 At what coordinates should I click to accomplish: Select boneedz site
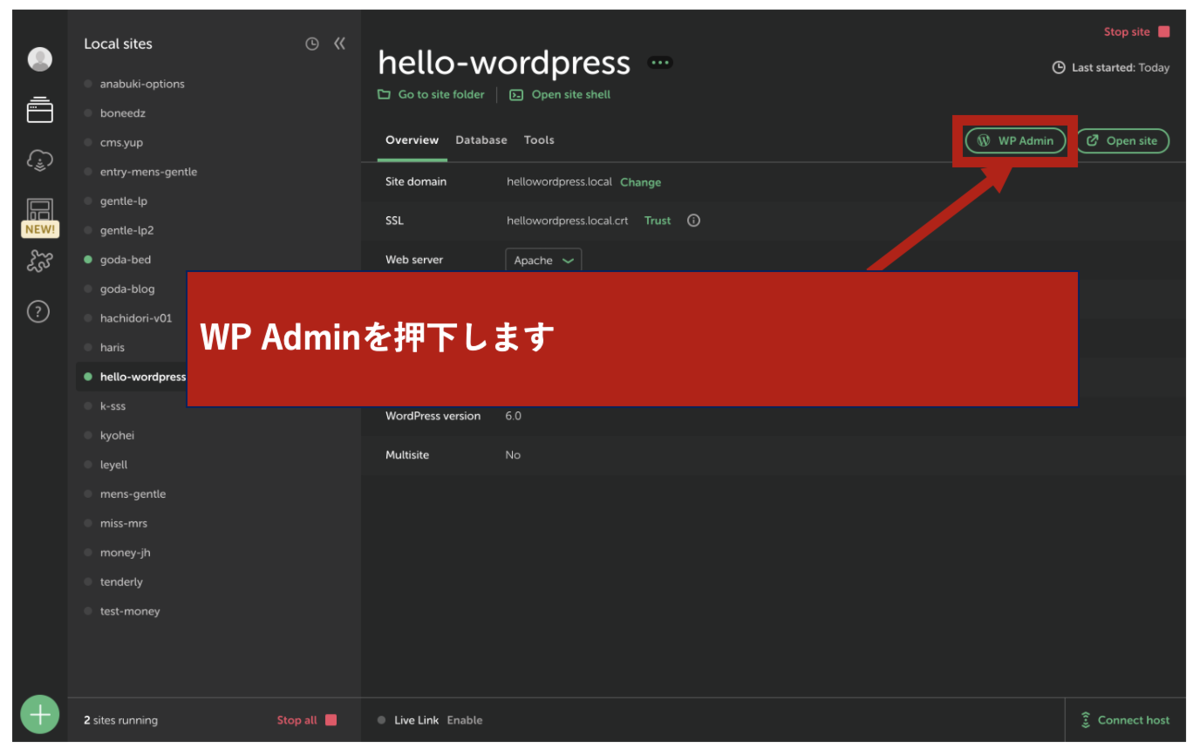coord(123,113)
